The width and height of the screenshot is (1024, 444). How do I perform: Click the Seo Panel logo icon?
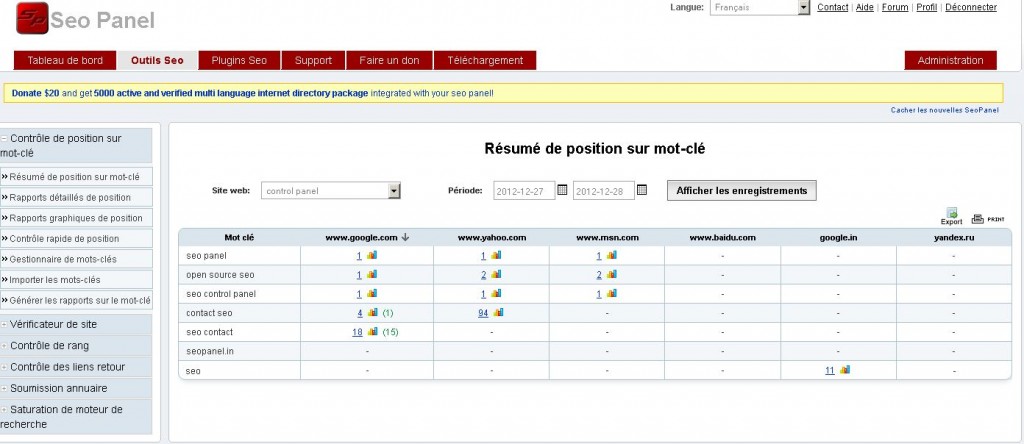[32, 18]
